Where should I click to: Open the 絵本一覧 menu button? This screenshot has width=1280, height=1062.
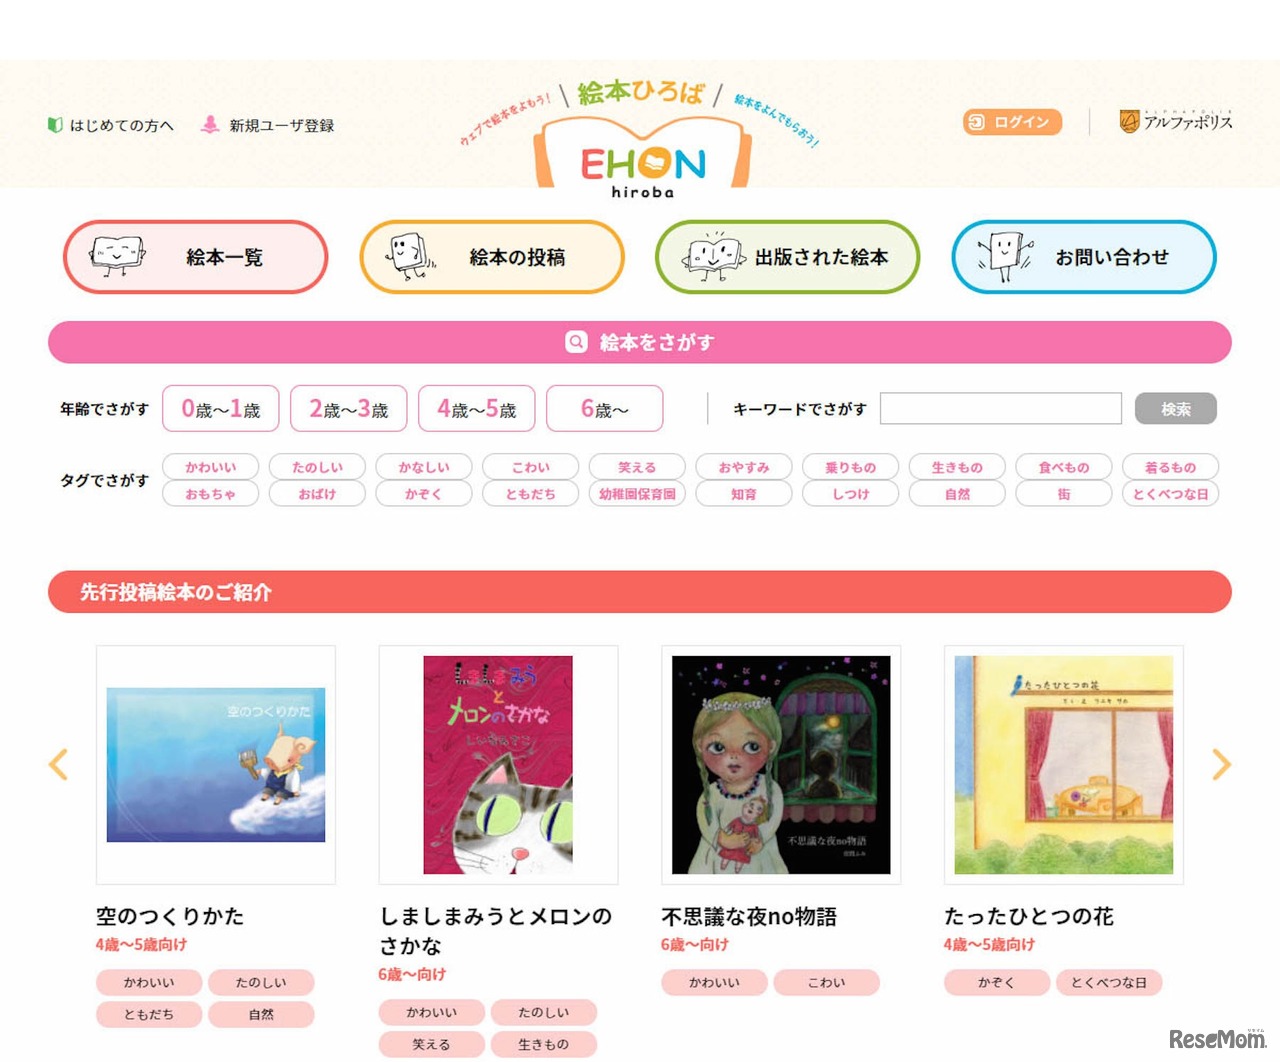(x=196, y=257)
